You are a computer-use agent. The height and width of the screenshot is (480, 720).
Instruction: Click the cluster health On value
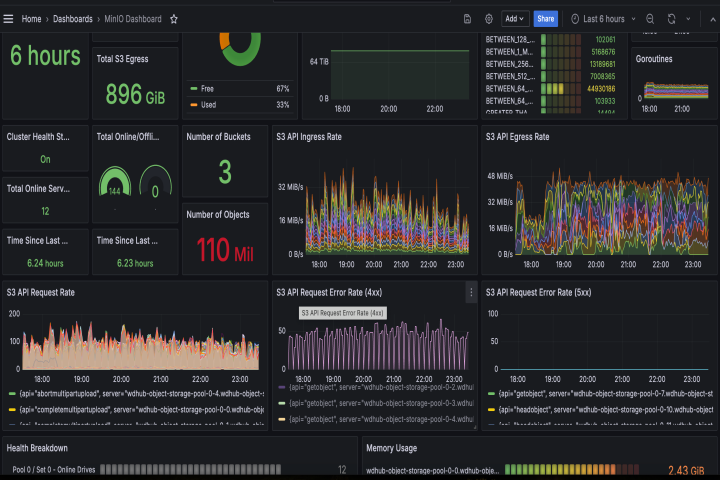click(x=45, y=159)
